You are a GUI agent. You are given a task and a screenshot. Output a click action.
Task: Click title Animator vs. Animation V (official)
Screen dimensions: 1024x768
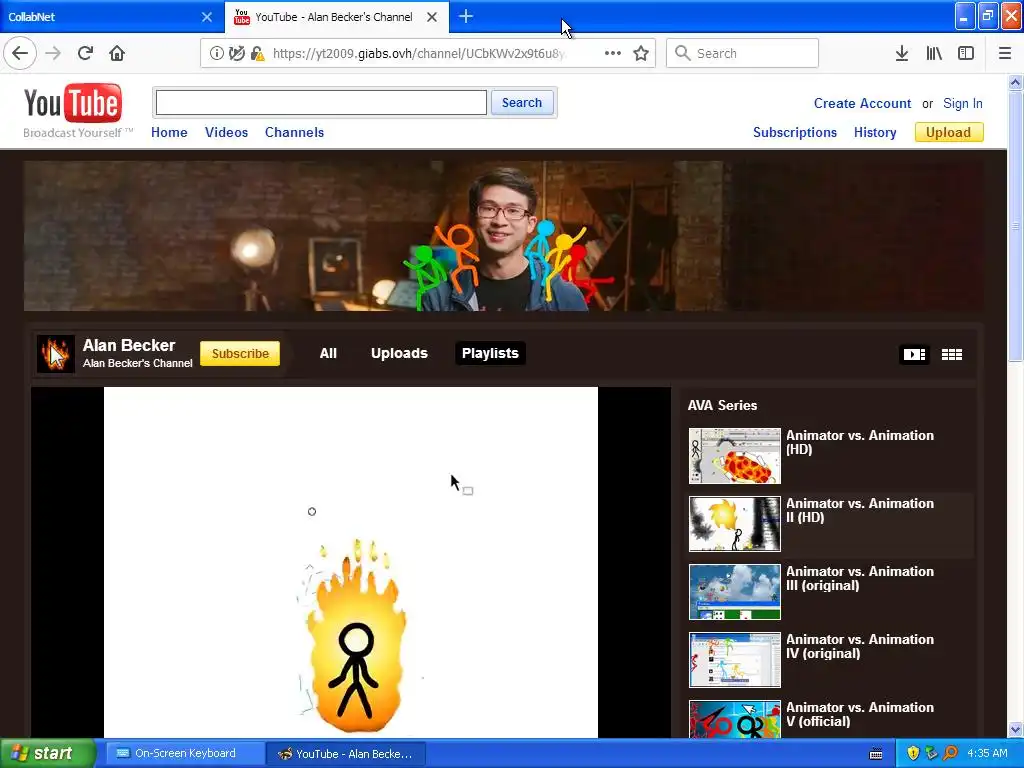tap(859, 714)
